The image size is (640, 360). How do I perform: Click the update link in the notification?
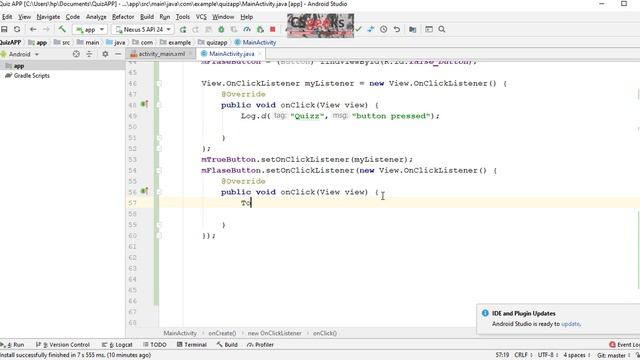tap(570, 324)
